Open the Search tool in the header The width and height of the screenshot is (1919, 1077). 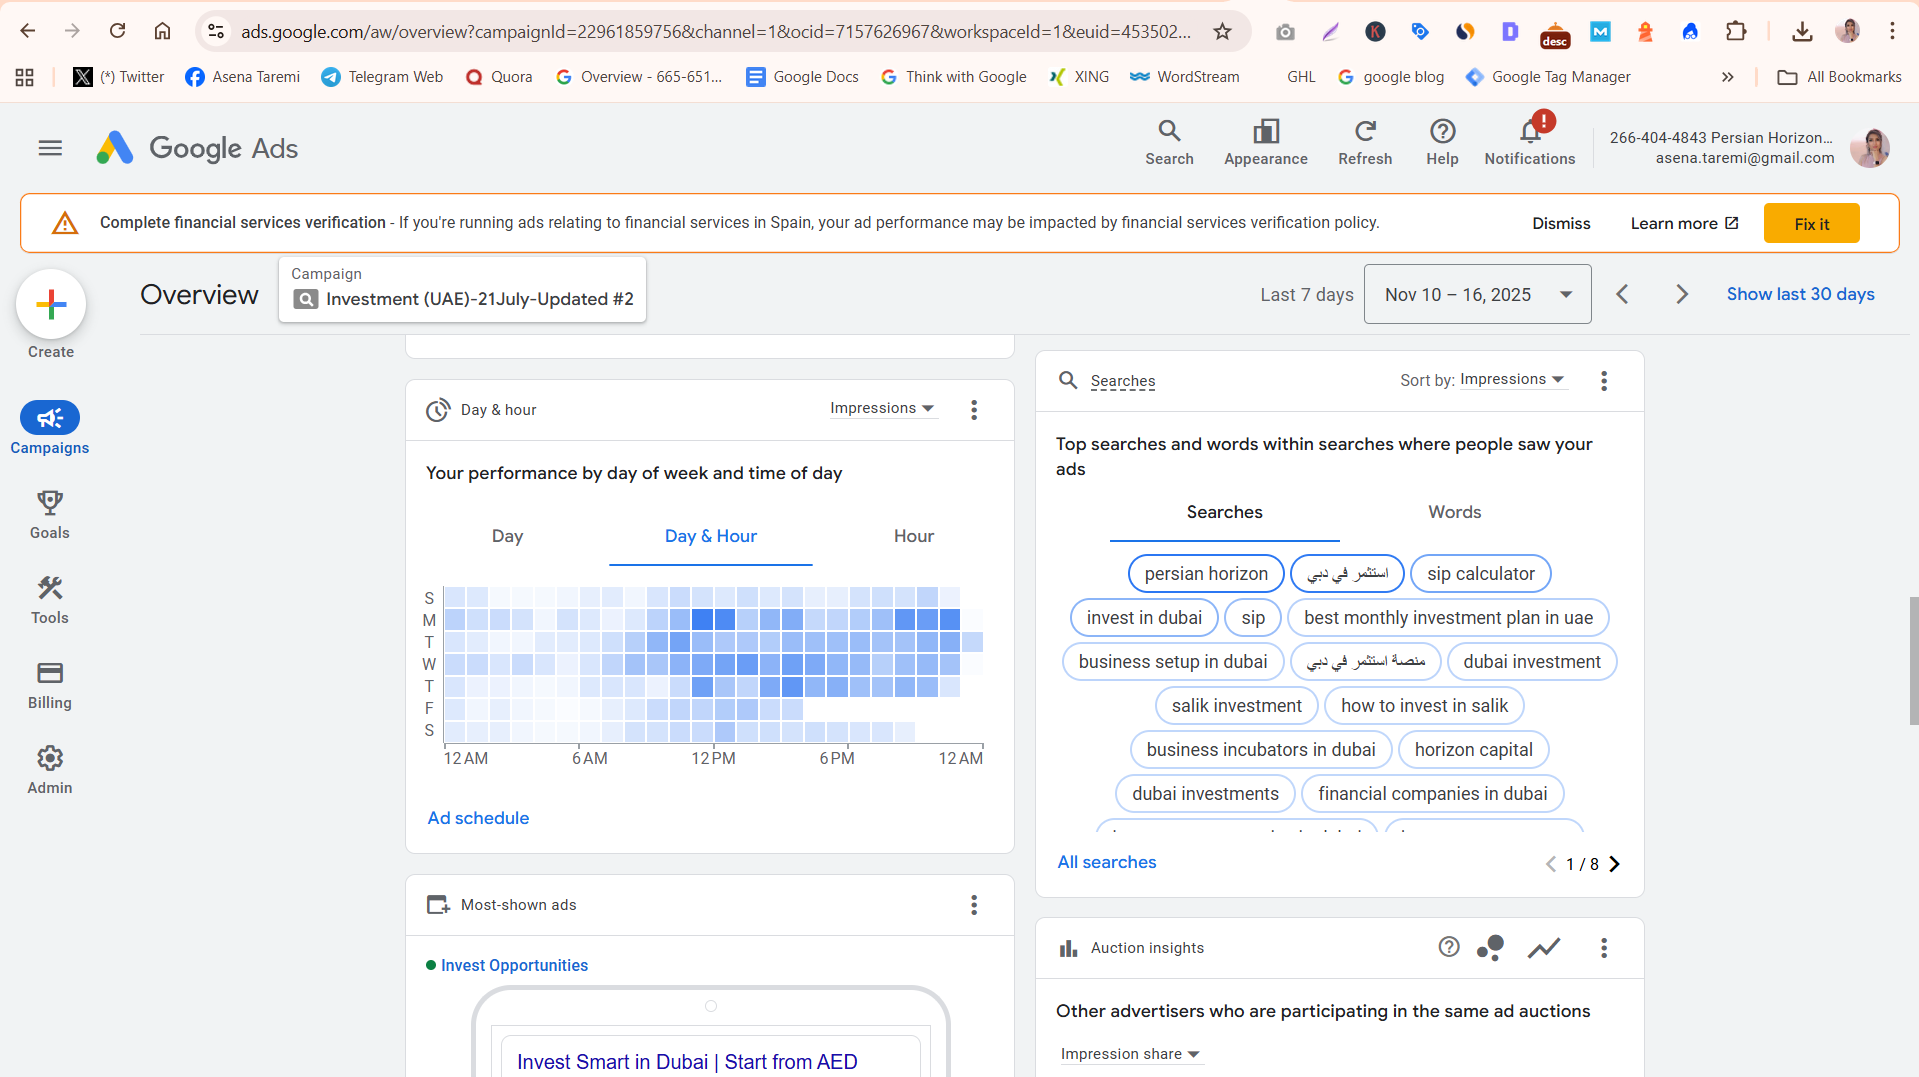pos(1169,142)
